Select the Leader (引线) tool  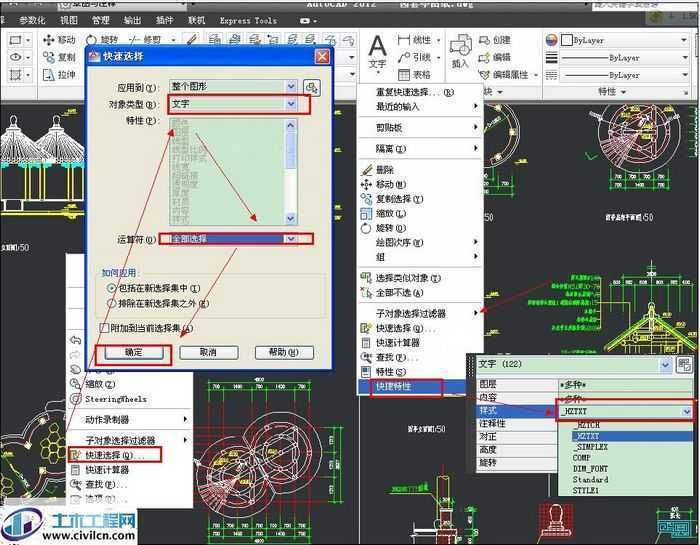tap(415, 57)
